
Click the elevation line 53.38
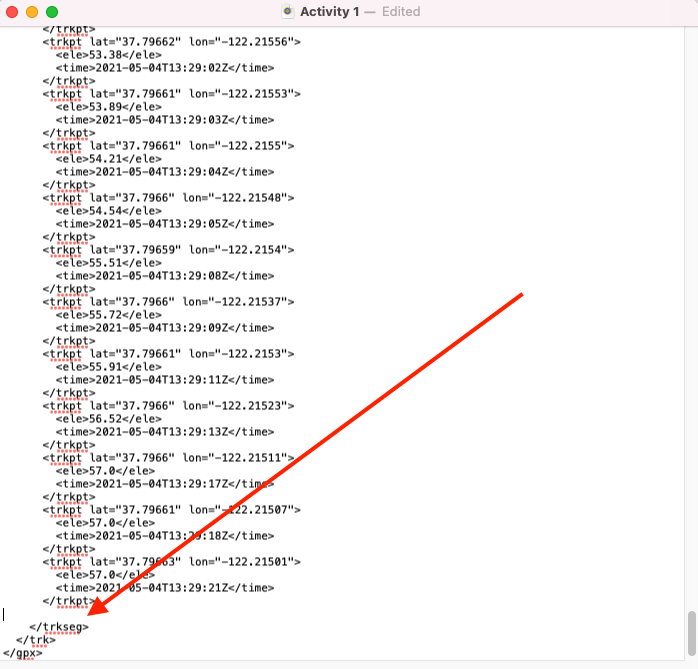coord(109,55)
